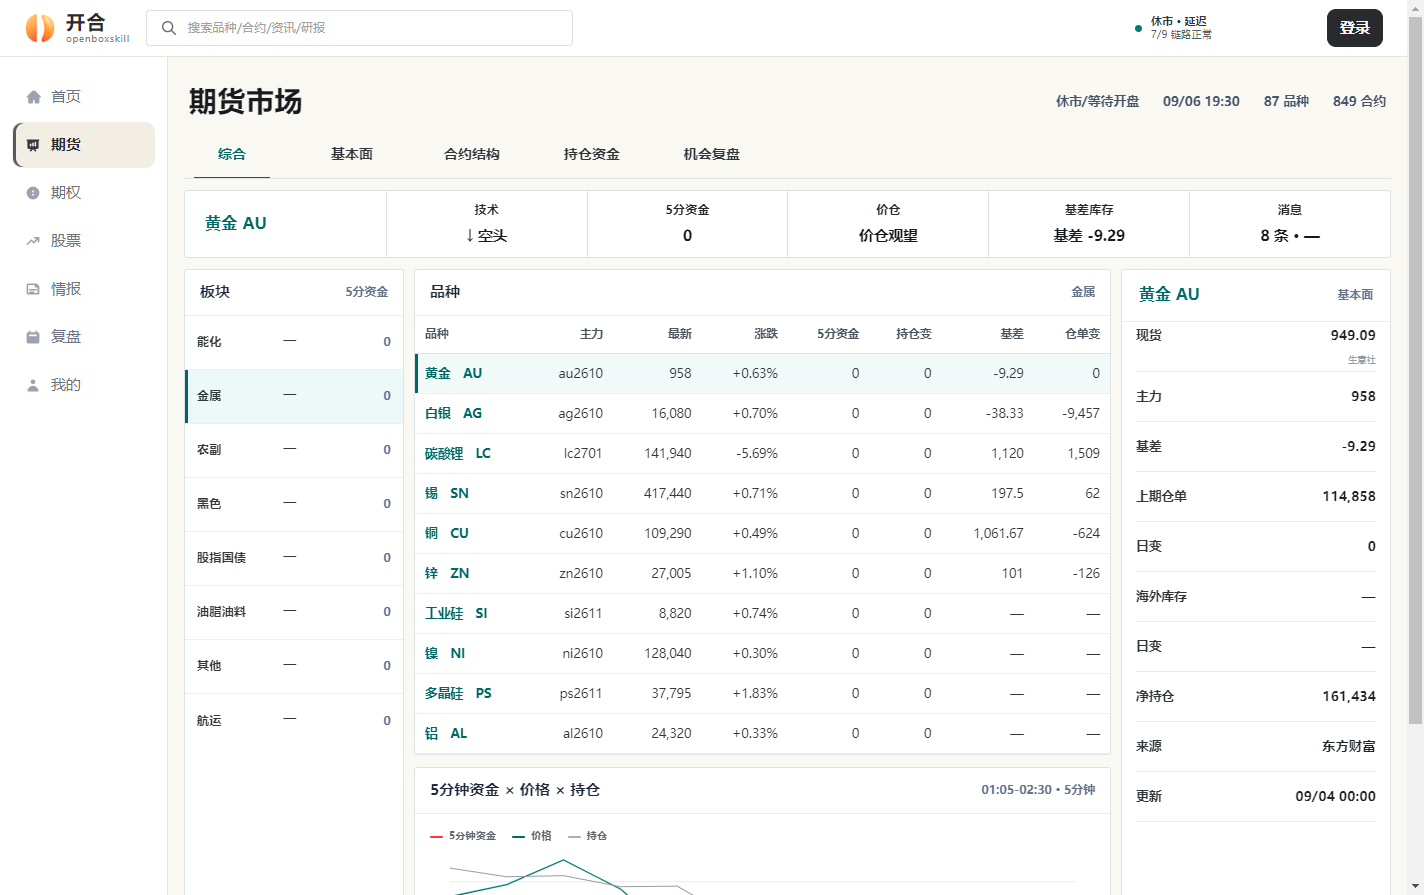Open the 铜 CU product link
The height and width of the screenshot is (895, 1424).
(x=447, y=533)
